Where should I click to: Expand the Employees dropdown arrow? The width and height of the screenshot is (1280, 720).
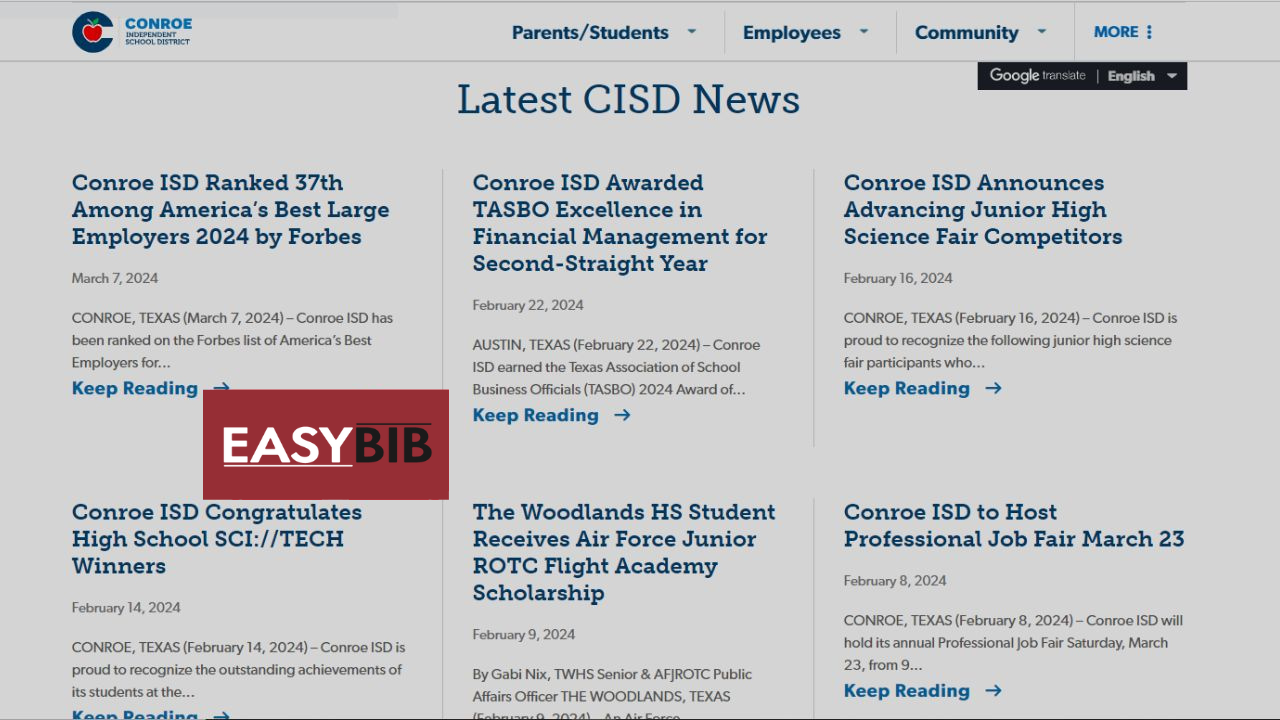(x=864, y=31)
